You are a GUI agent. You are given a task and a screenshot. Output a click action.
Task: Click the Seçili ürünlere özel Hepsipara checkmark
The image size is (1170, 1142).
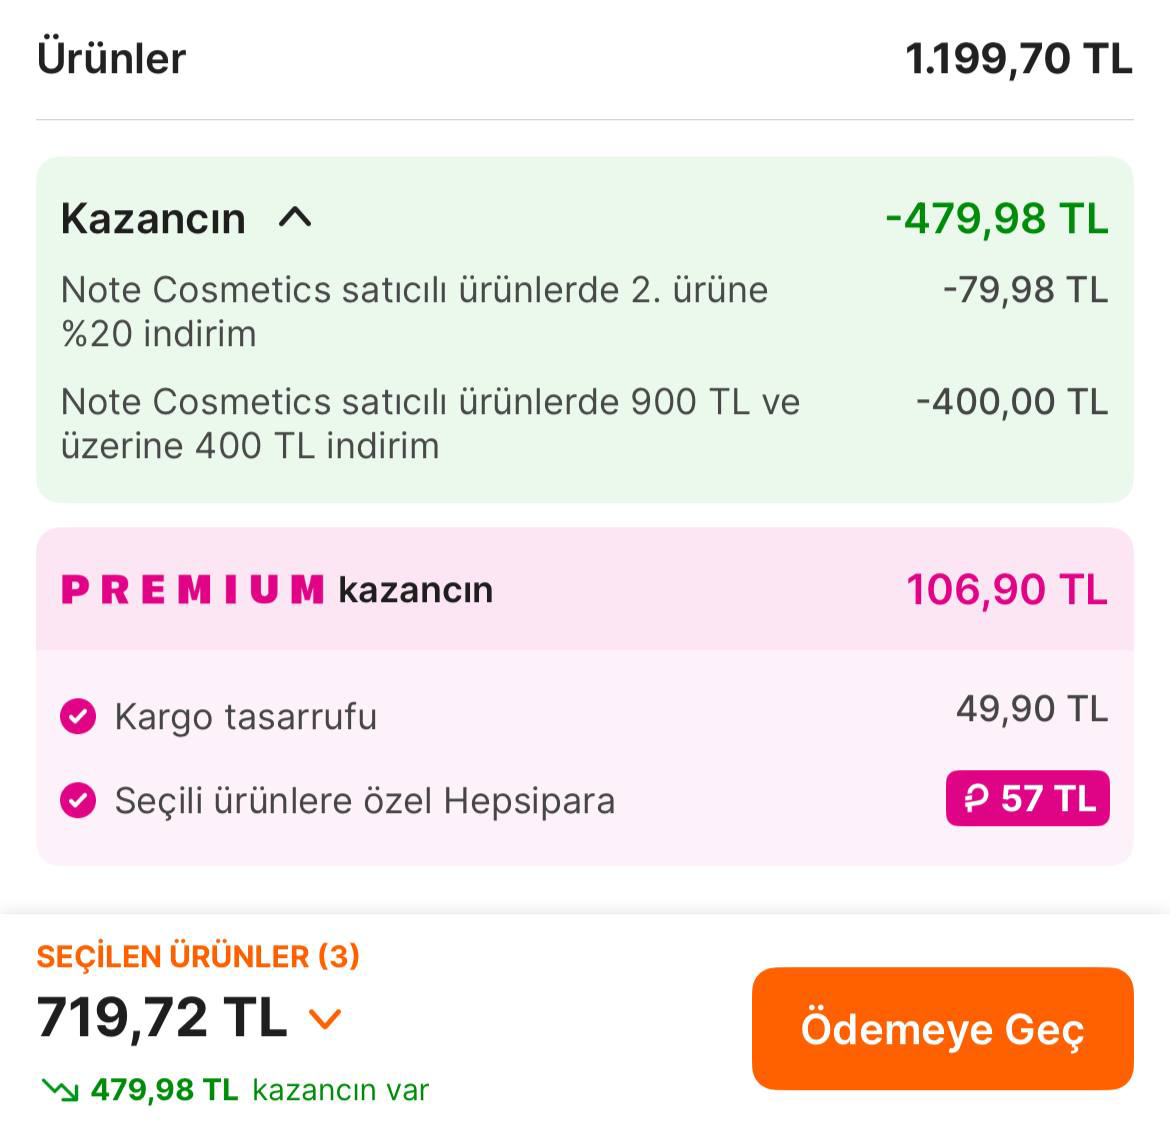tap(78, 800)
